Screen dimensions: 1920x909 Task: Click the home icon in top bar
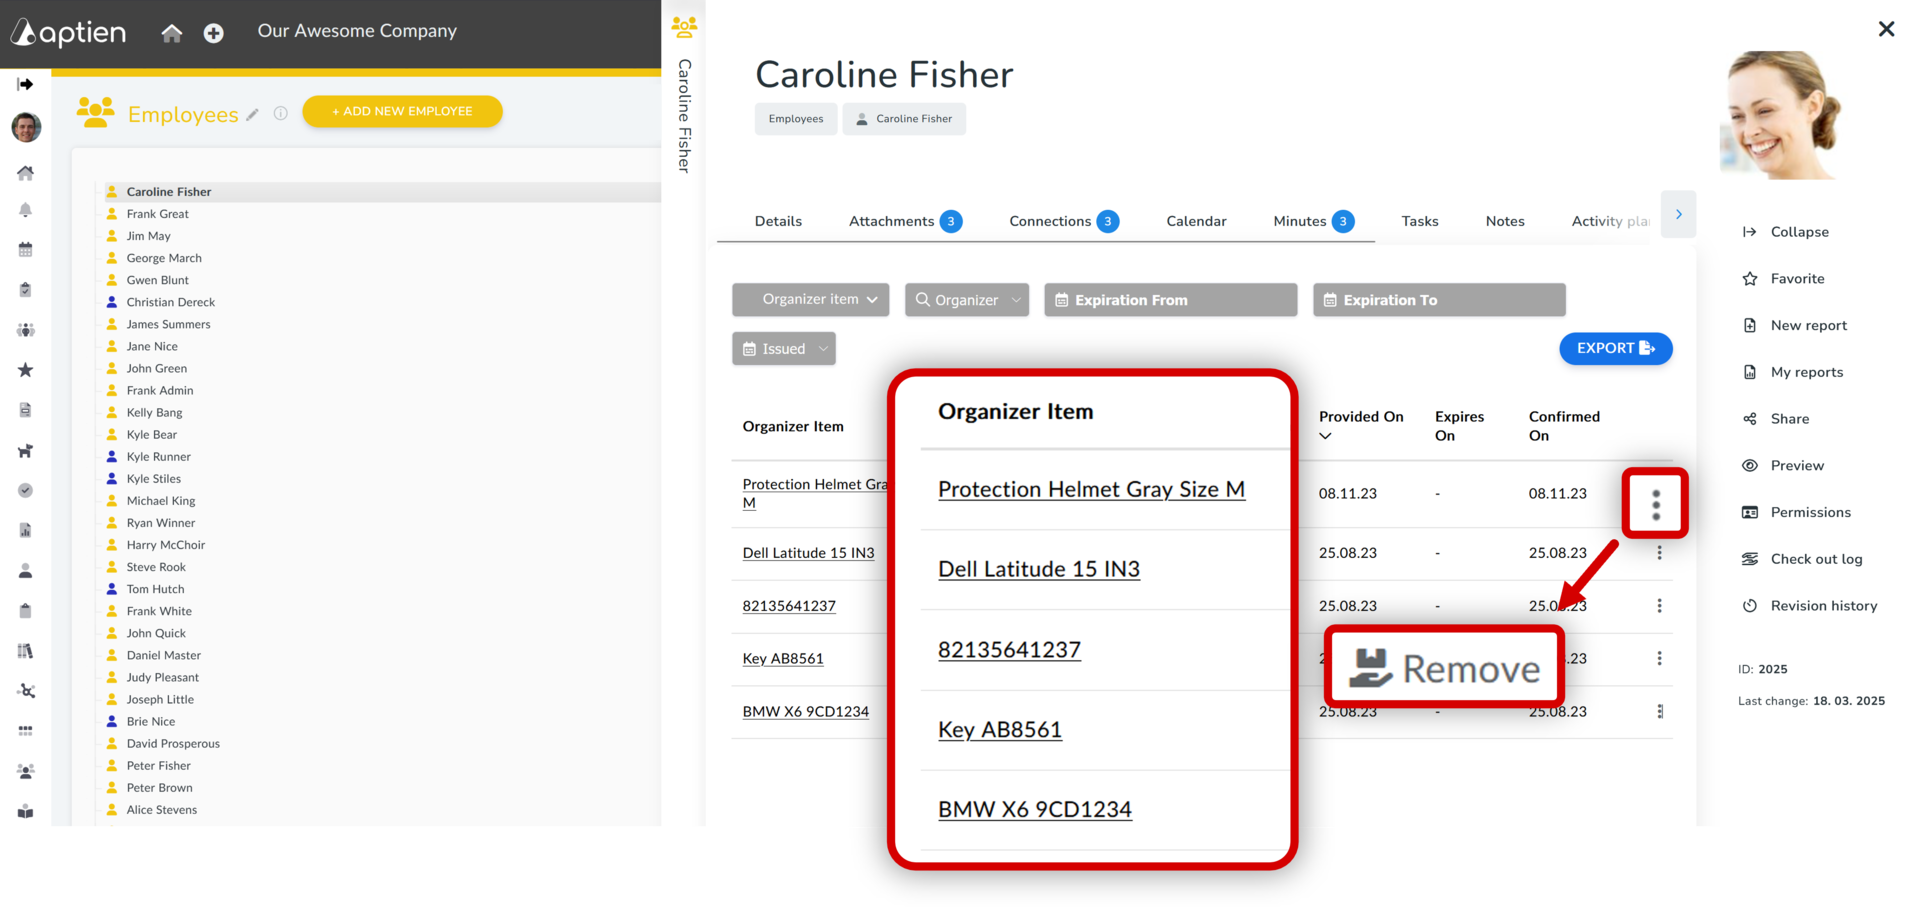click(172, 33)
